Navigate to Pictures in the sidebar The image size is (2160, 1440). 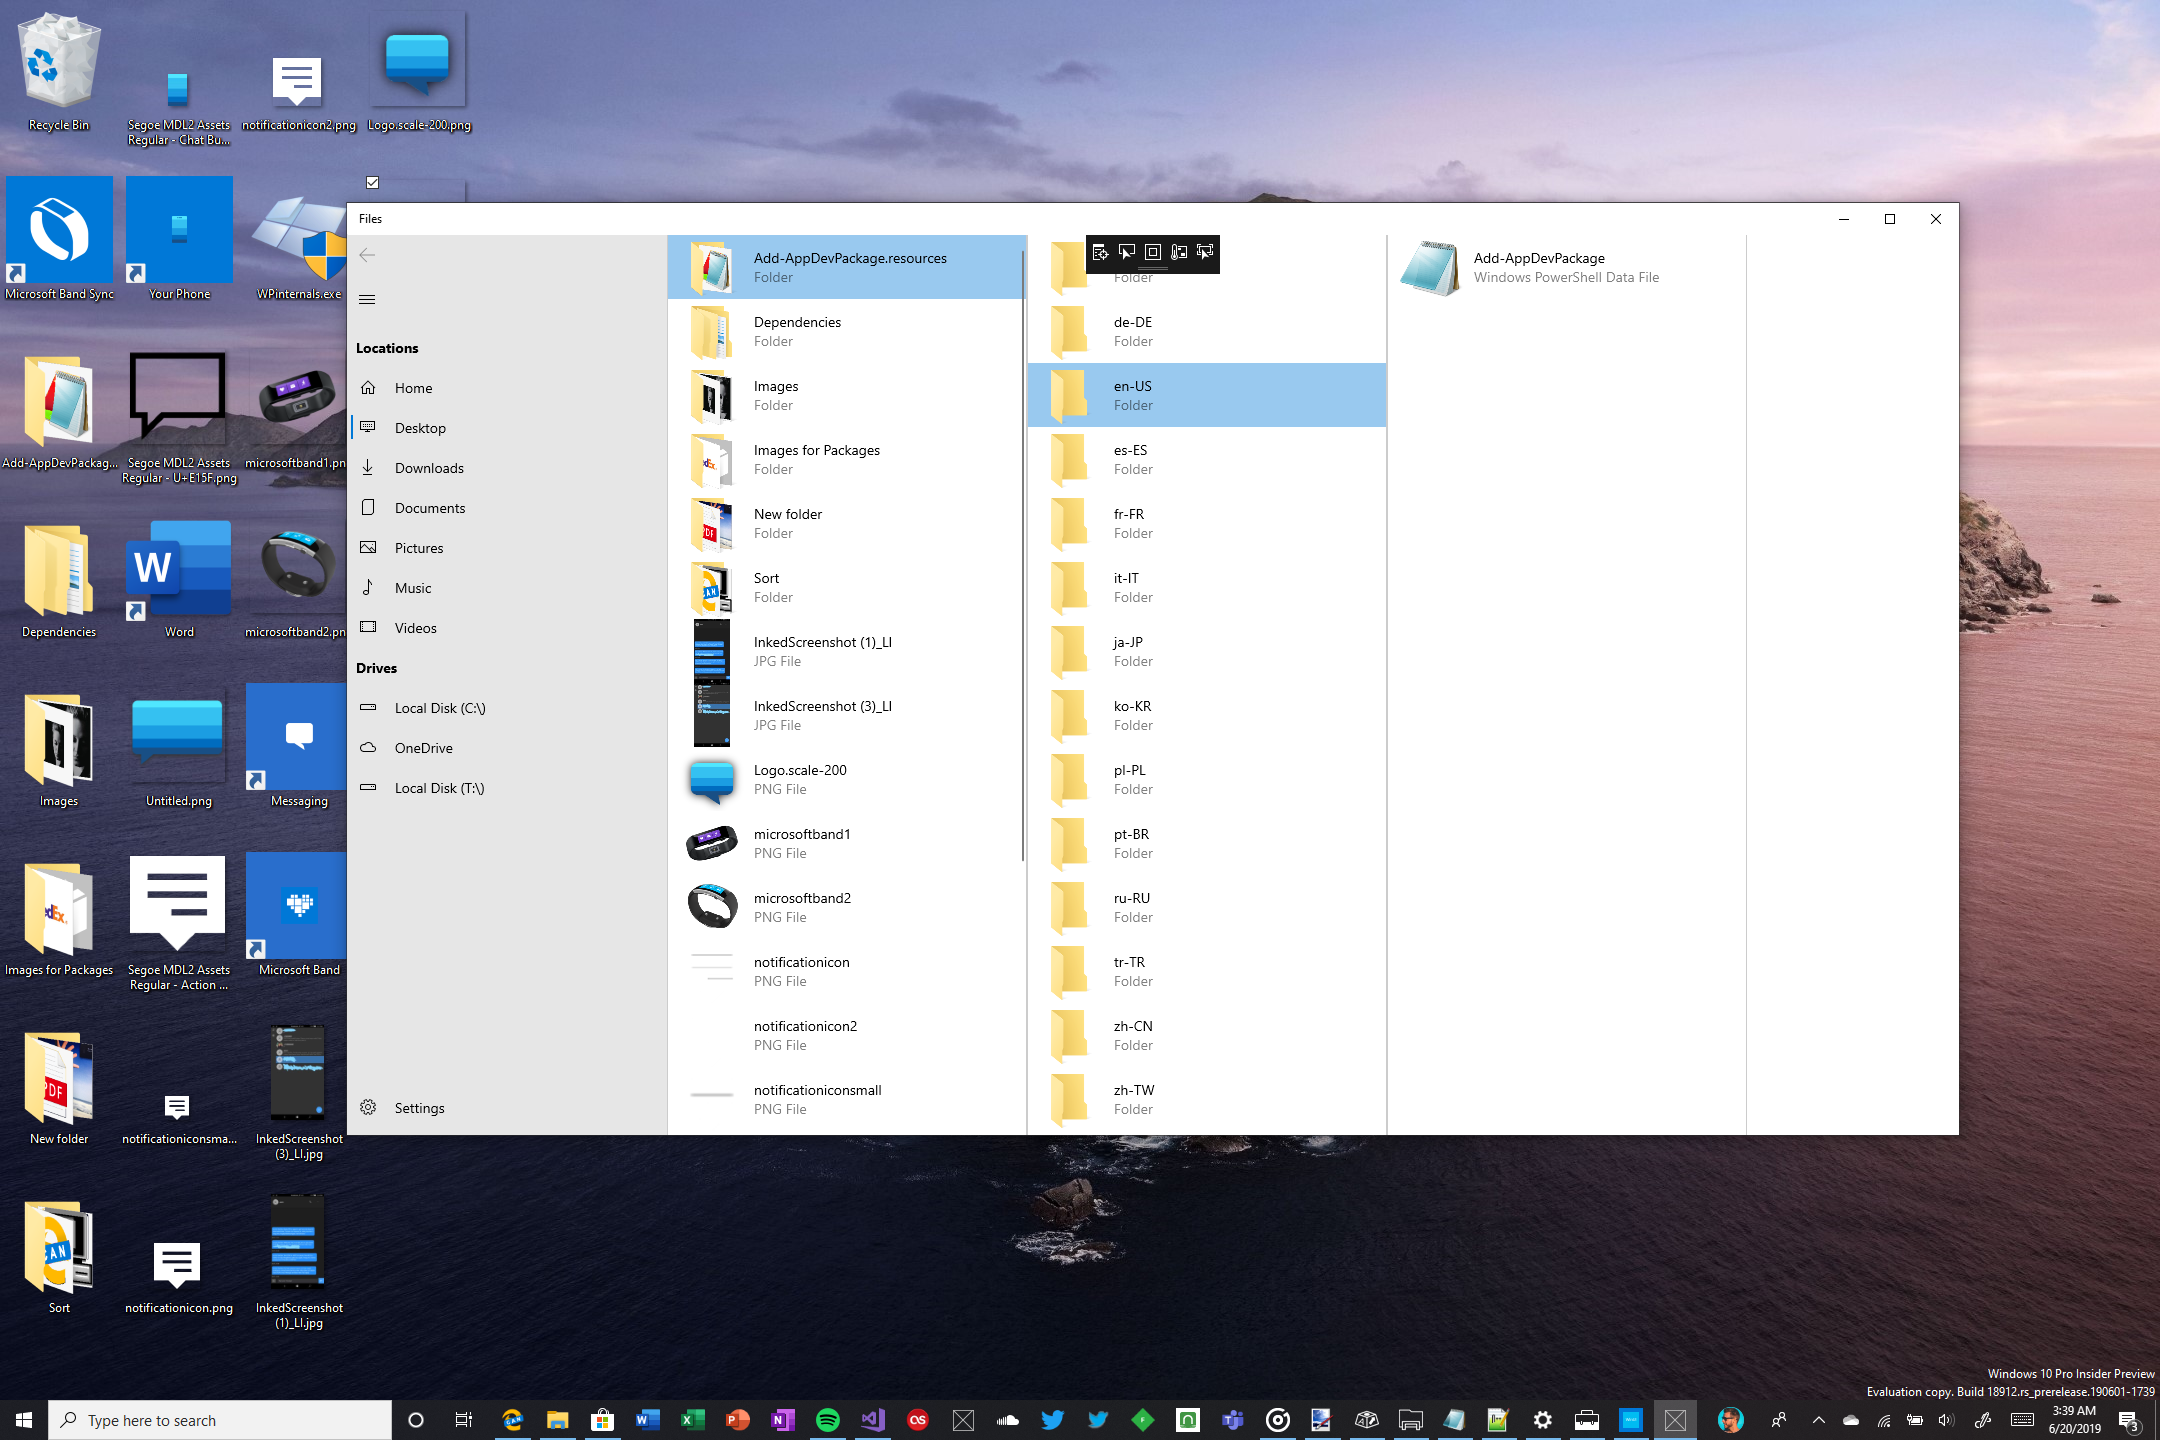507,548
